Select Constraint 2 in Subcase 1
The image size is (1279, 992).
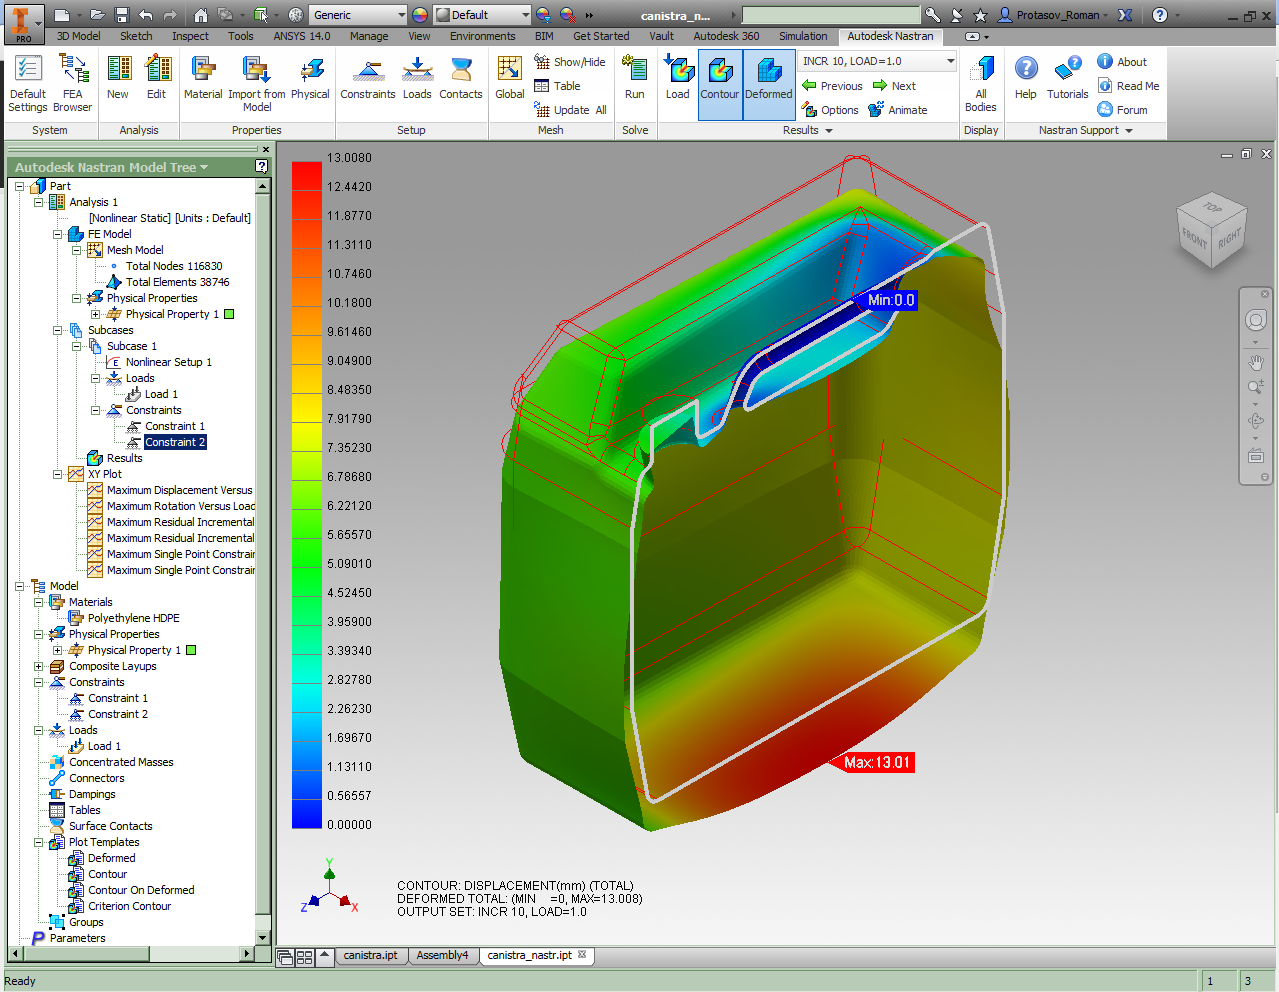[x=175, y=442]
